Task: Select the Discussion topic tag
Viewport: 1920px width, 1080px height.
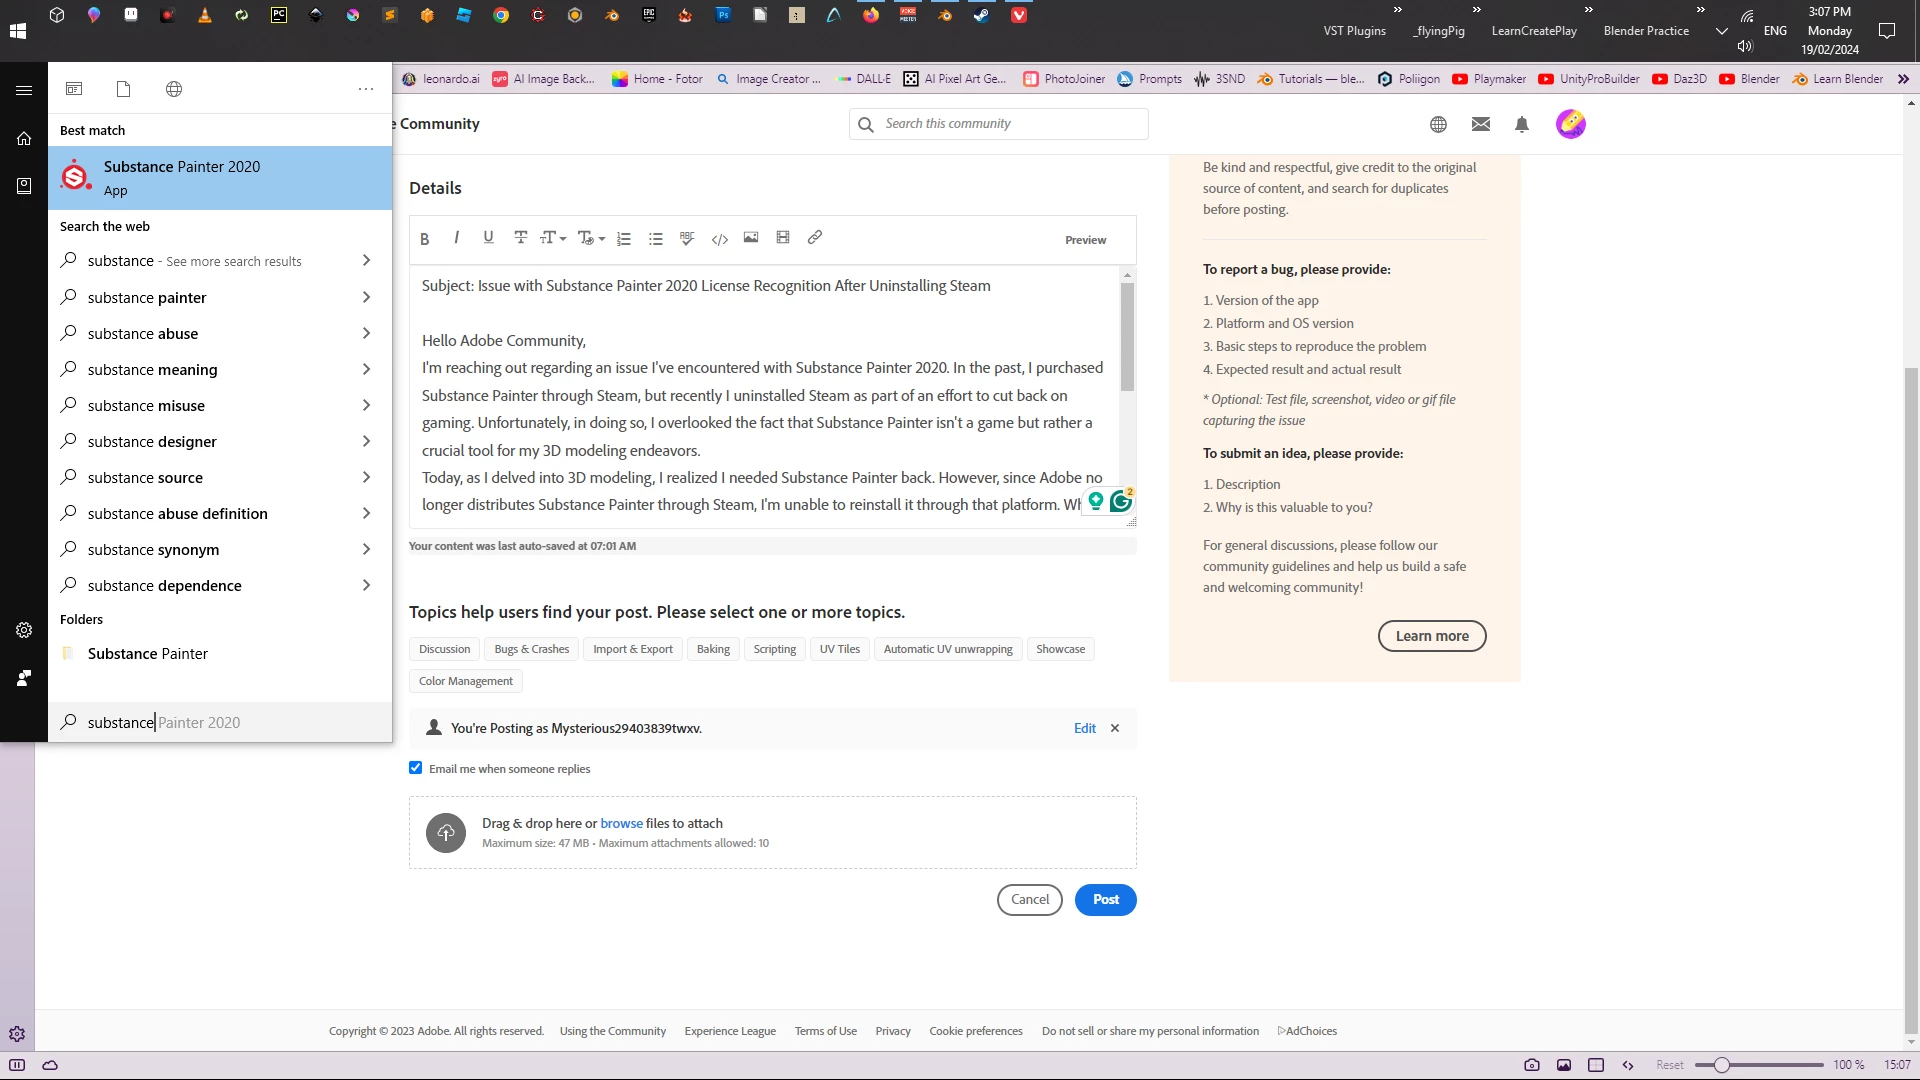Action: point(444,649)
